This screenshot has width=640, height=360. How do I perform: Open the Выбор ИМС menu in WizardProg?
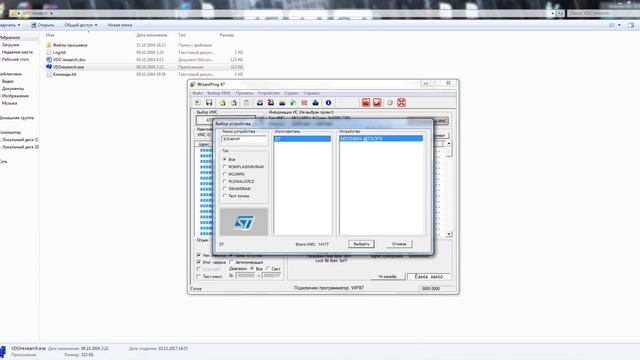[219, 93]
